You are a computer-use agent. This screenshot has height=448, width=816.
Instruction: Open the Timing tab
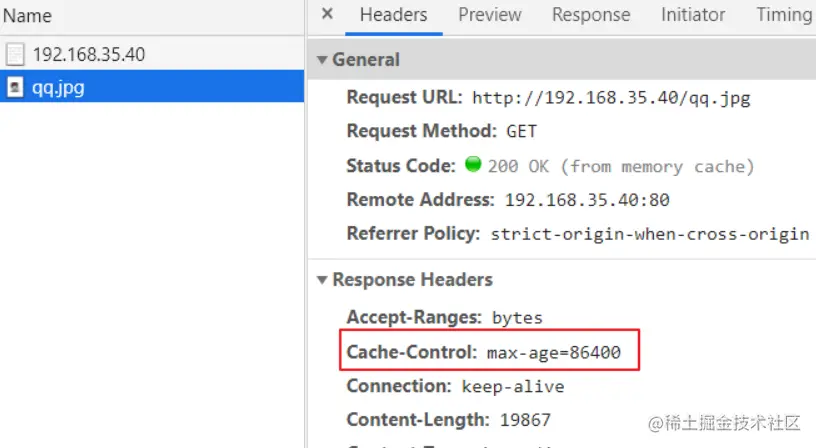[x=784, y=15]
